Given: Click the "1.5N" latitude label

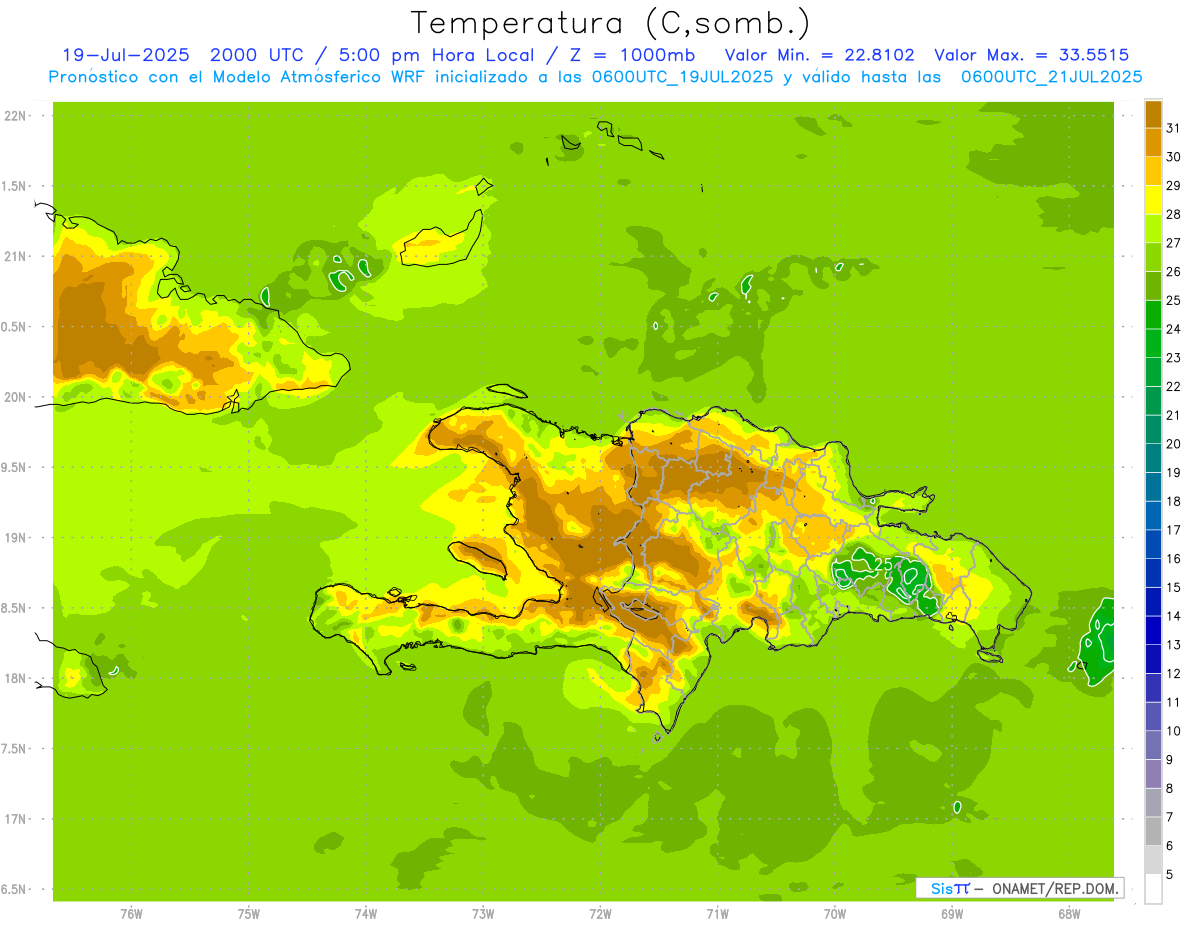Looking at the screenshot, I should point(15,187).
